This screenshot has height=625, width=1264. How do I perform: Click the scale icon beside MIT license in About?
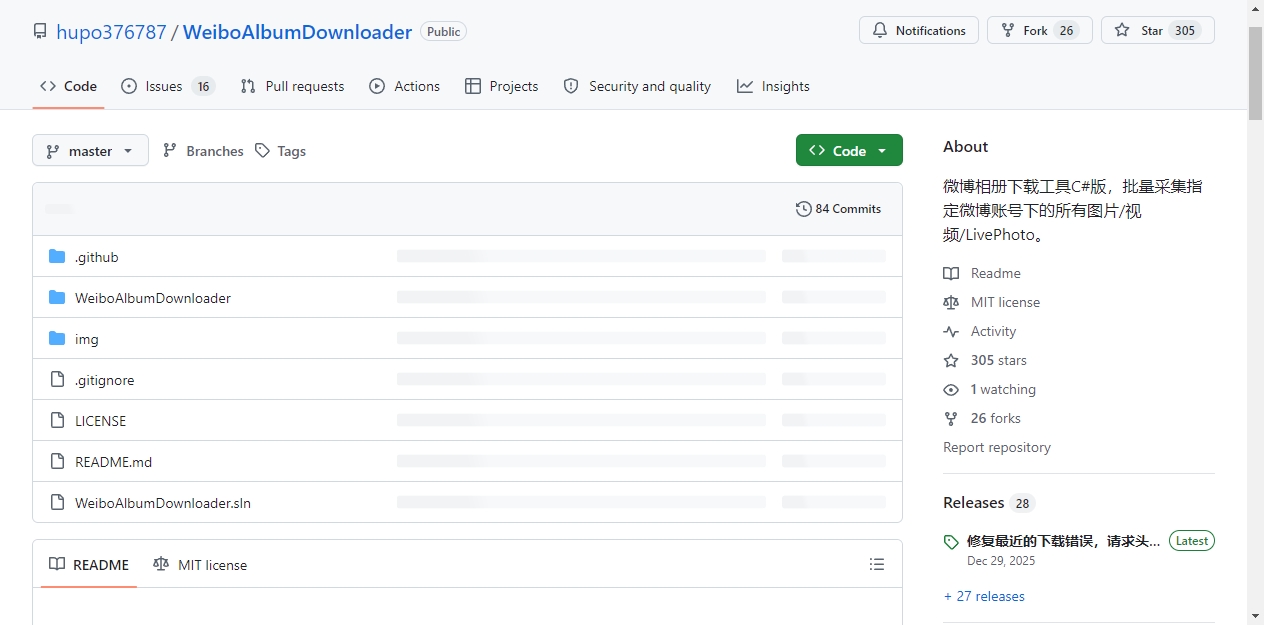coord(951,302)
